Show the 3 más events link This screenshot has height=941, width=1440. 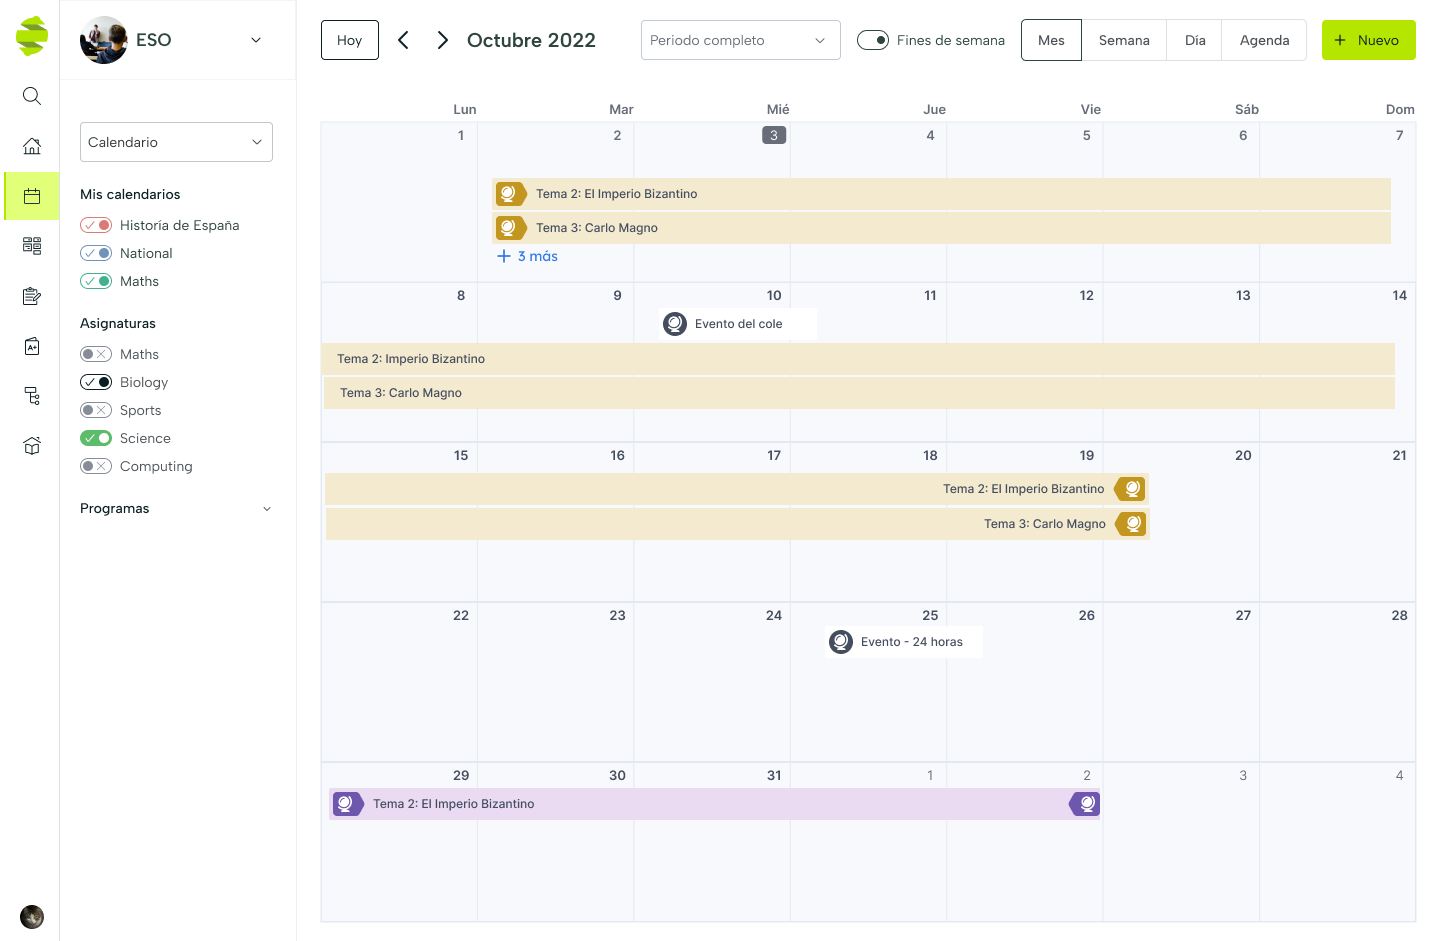point(528,256)
